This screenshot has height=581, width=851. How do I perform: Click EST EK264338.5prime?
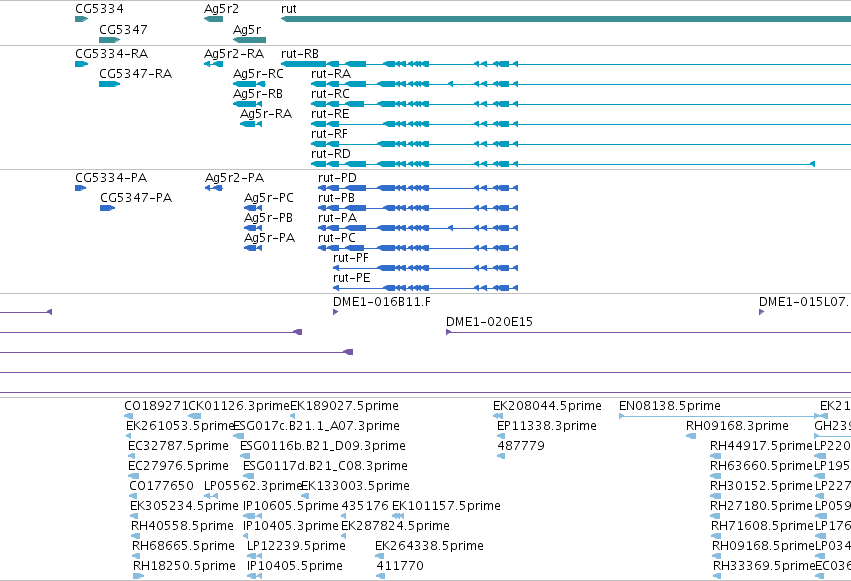pos(430,547)
